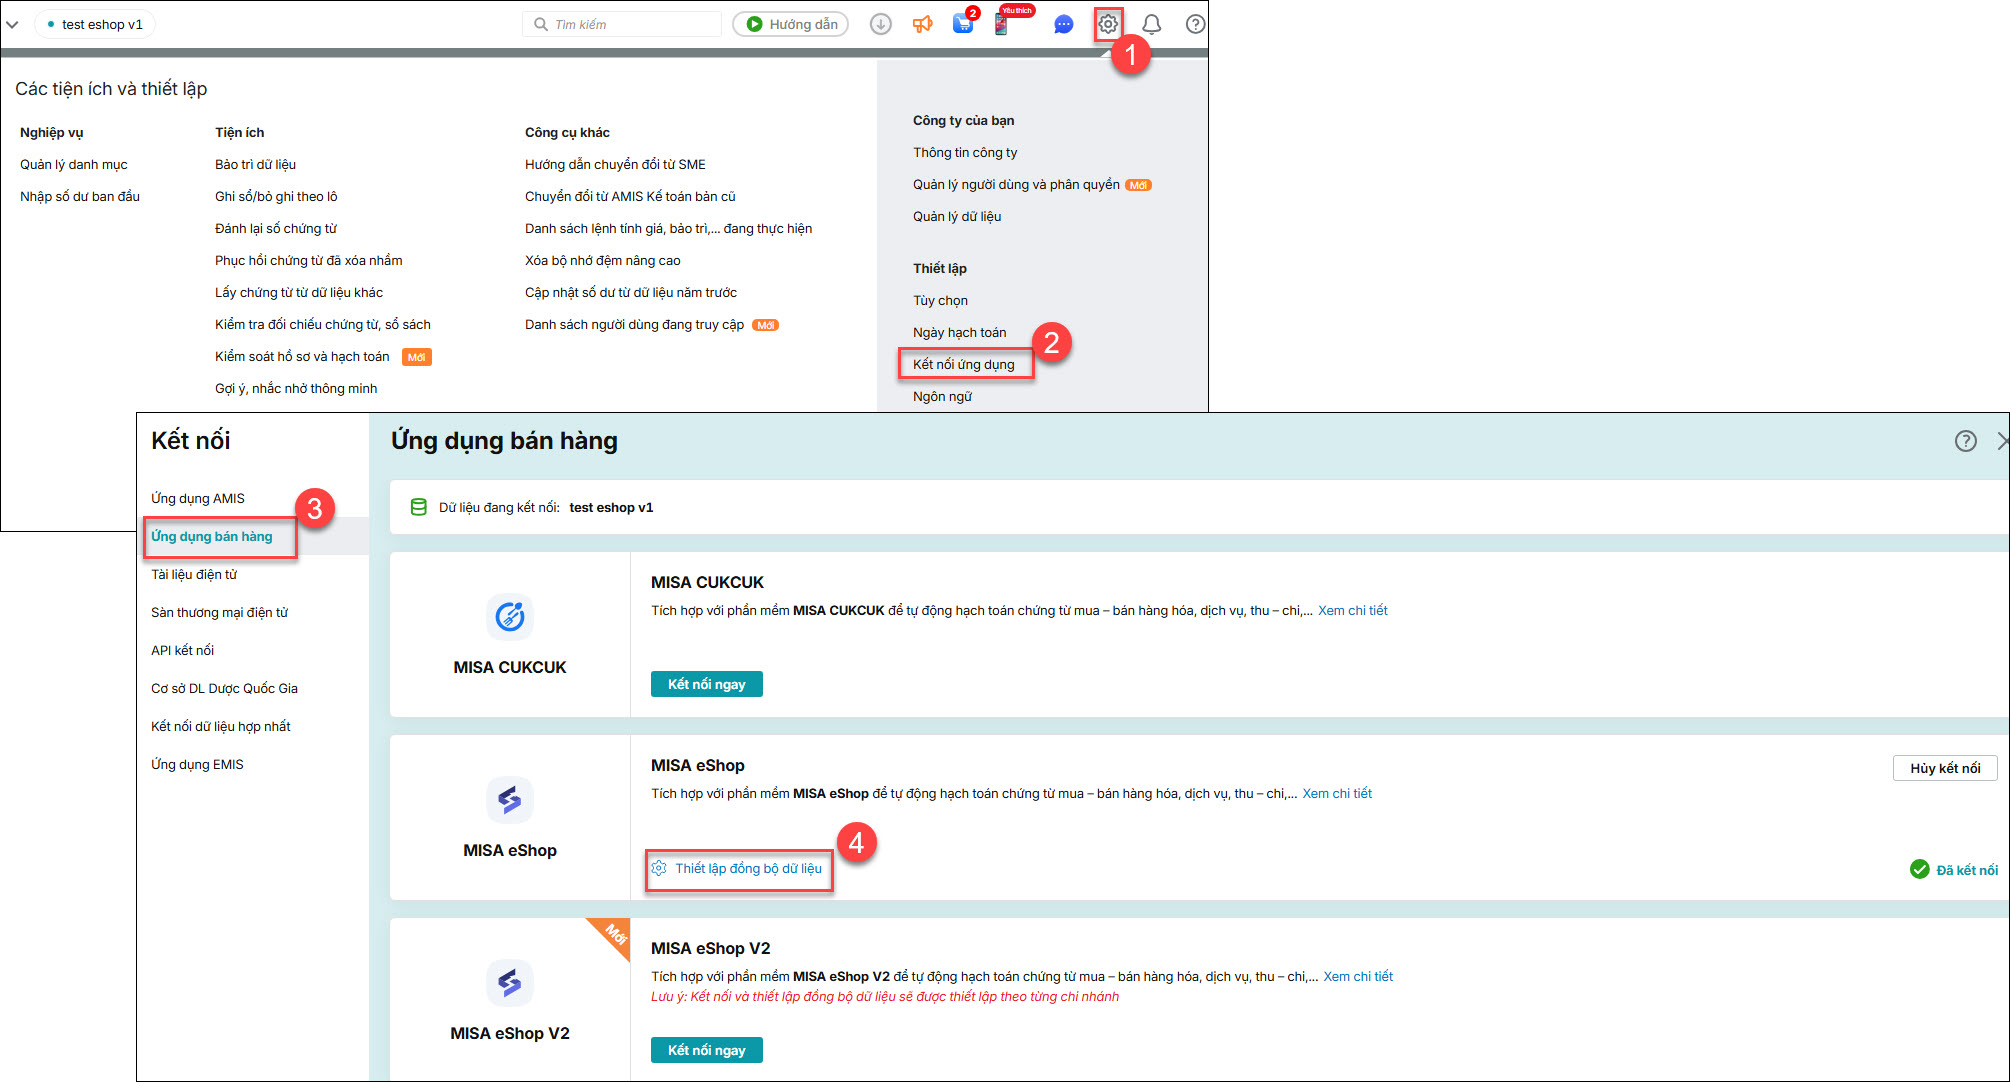Image resolution: width=2010 pixels, height=1082 pixels.
Task: Click the MISA CUKCUK app logo
Action: (510, 616)
